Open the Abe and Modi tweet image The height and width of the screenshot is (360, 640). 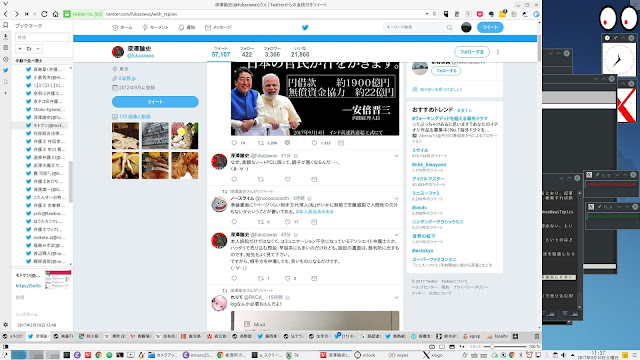315,99
